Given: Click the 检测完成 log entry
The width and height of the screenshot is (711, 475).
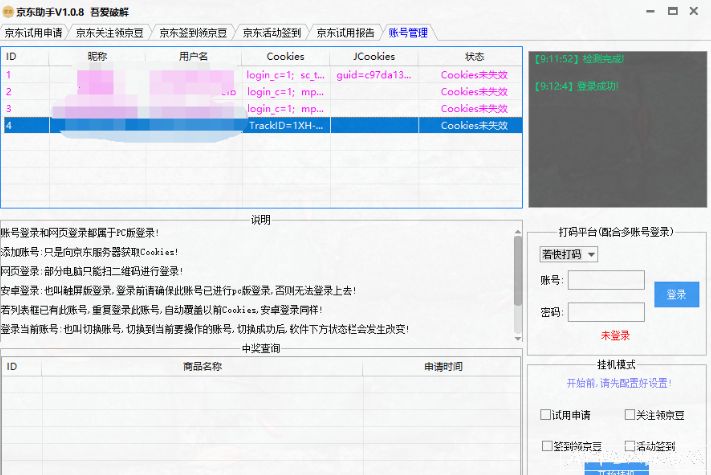Looking at the screenshot, I should click(x=579, y=58).
